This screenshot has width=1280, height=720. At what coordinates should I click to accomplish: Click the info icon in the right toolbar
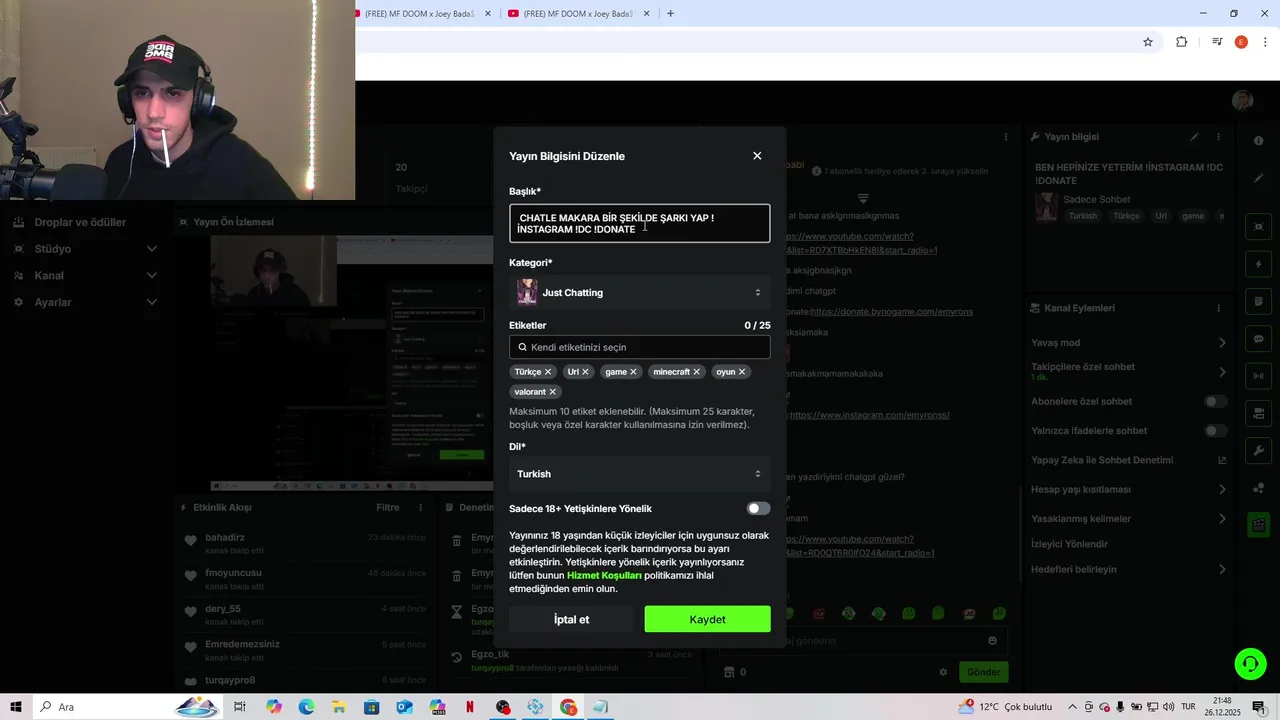(x=1259, y=141)
